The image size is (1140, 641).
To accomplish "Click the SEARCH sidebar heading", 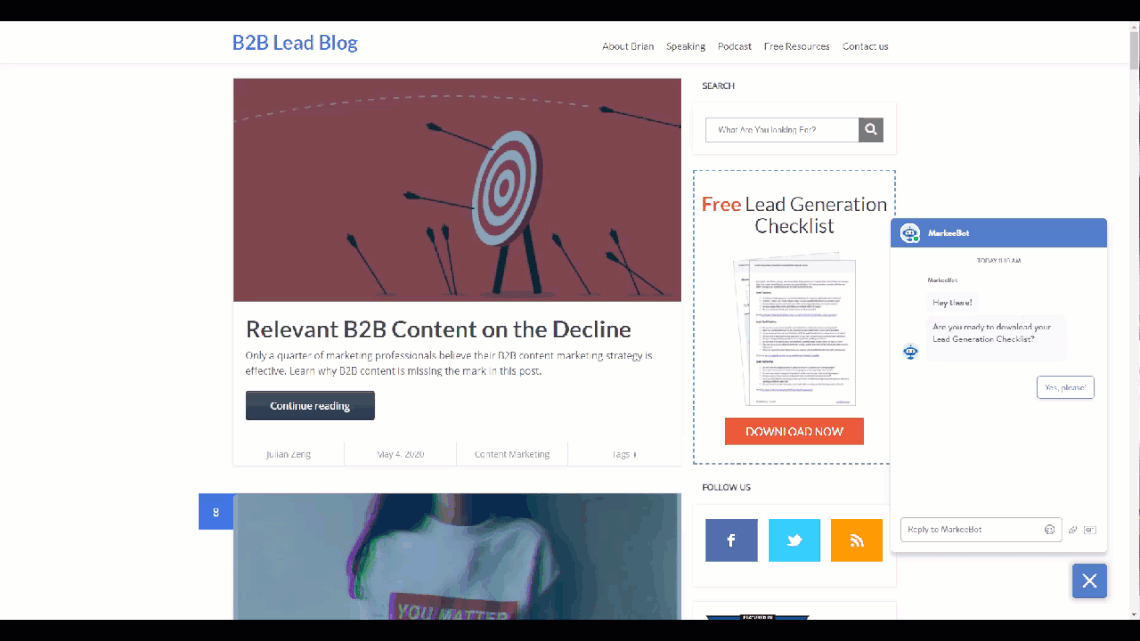I will click(x=718, y=86).
